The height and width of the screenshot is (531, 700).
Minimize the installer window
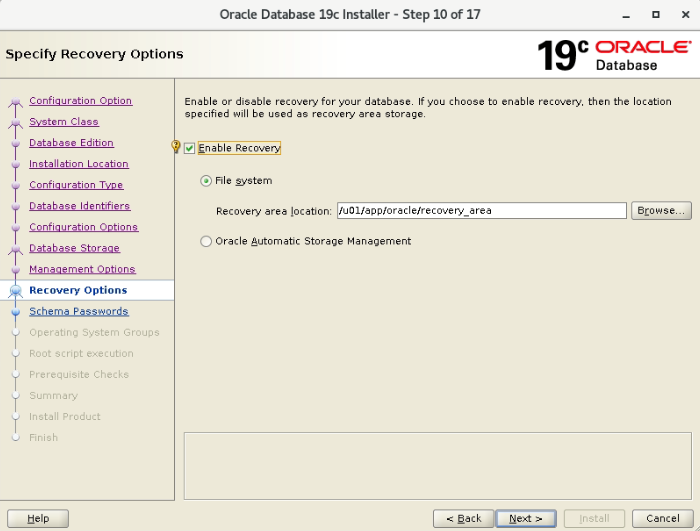[626, 15]
